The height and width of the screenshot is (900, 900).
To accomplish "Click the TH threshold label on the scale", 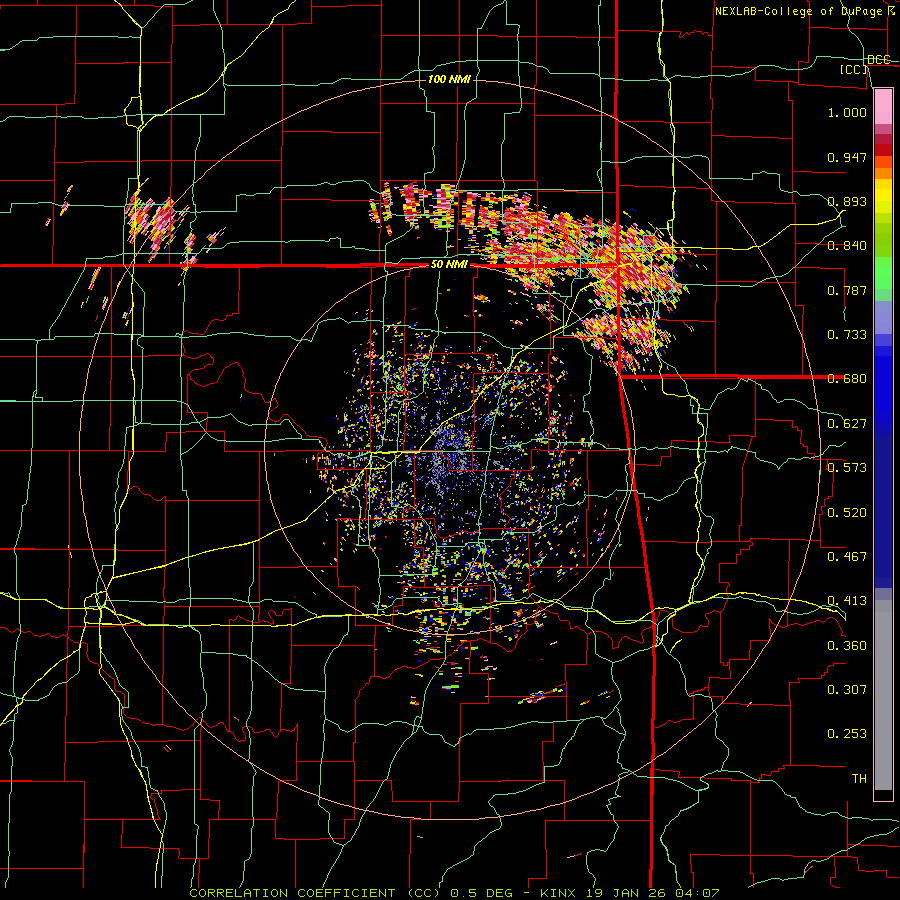I will coord(859,779).
